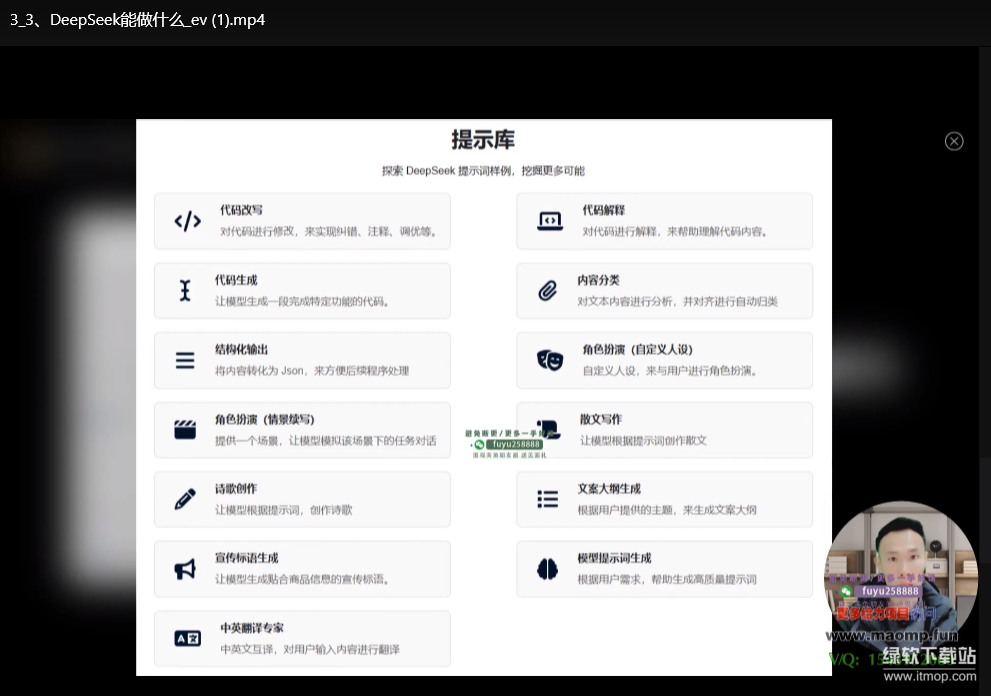991x696 pixels.
Task: Click the 提示库 page heading
Action: [483, 139]
